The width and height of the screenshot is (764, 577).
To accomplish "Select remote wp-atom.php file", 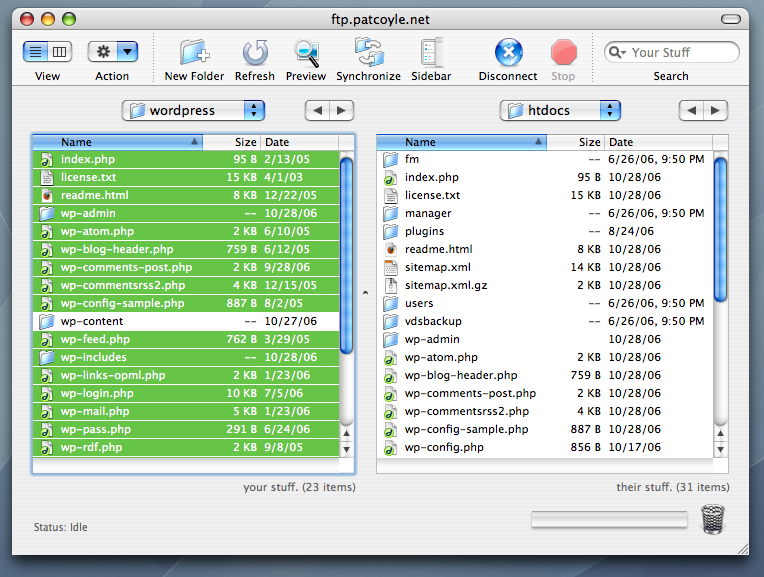I will pos(545,358).
